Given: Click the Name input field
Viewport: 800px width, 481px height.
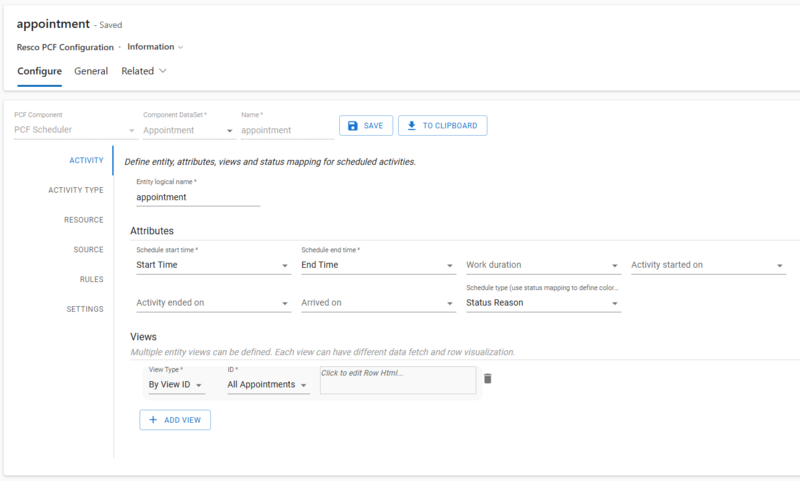Looking at the screenshot, I should (287, 130).
